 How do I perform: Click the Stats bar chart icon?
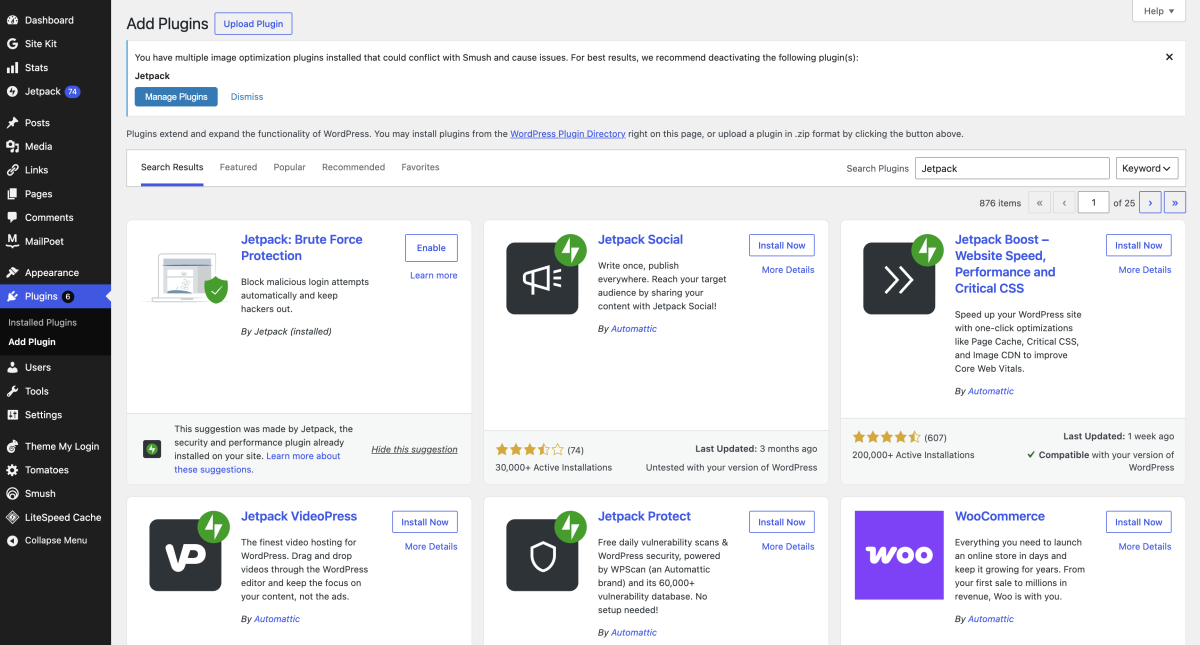click(12, 68)
